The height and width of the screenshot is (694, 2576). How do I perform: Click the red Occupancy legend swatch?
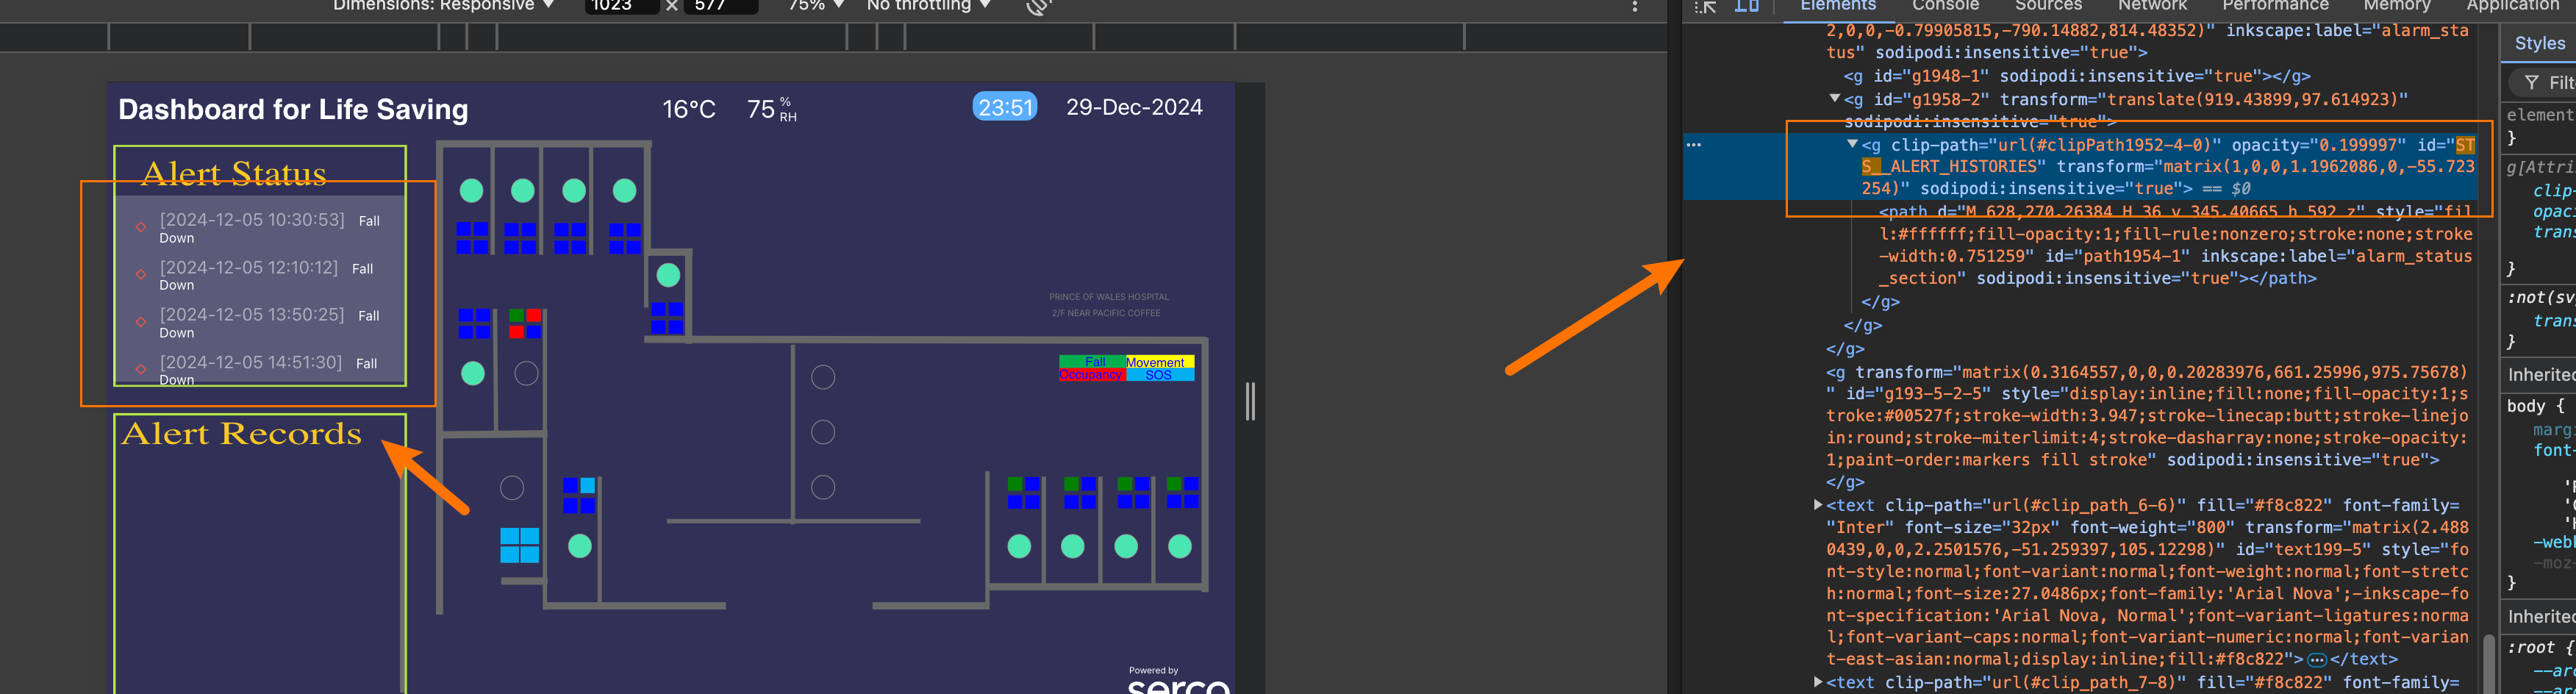[x=1093, y=375]
